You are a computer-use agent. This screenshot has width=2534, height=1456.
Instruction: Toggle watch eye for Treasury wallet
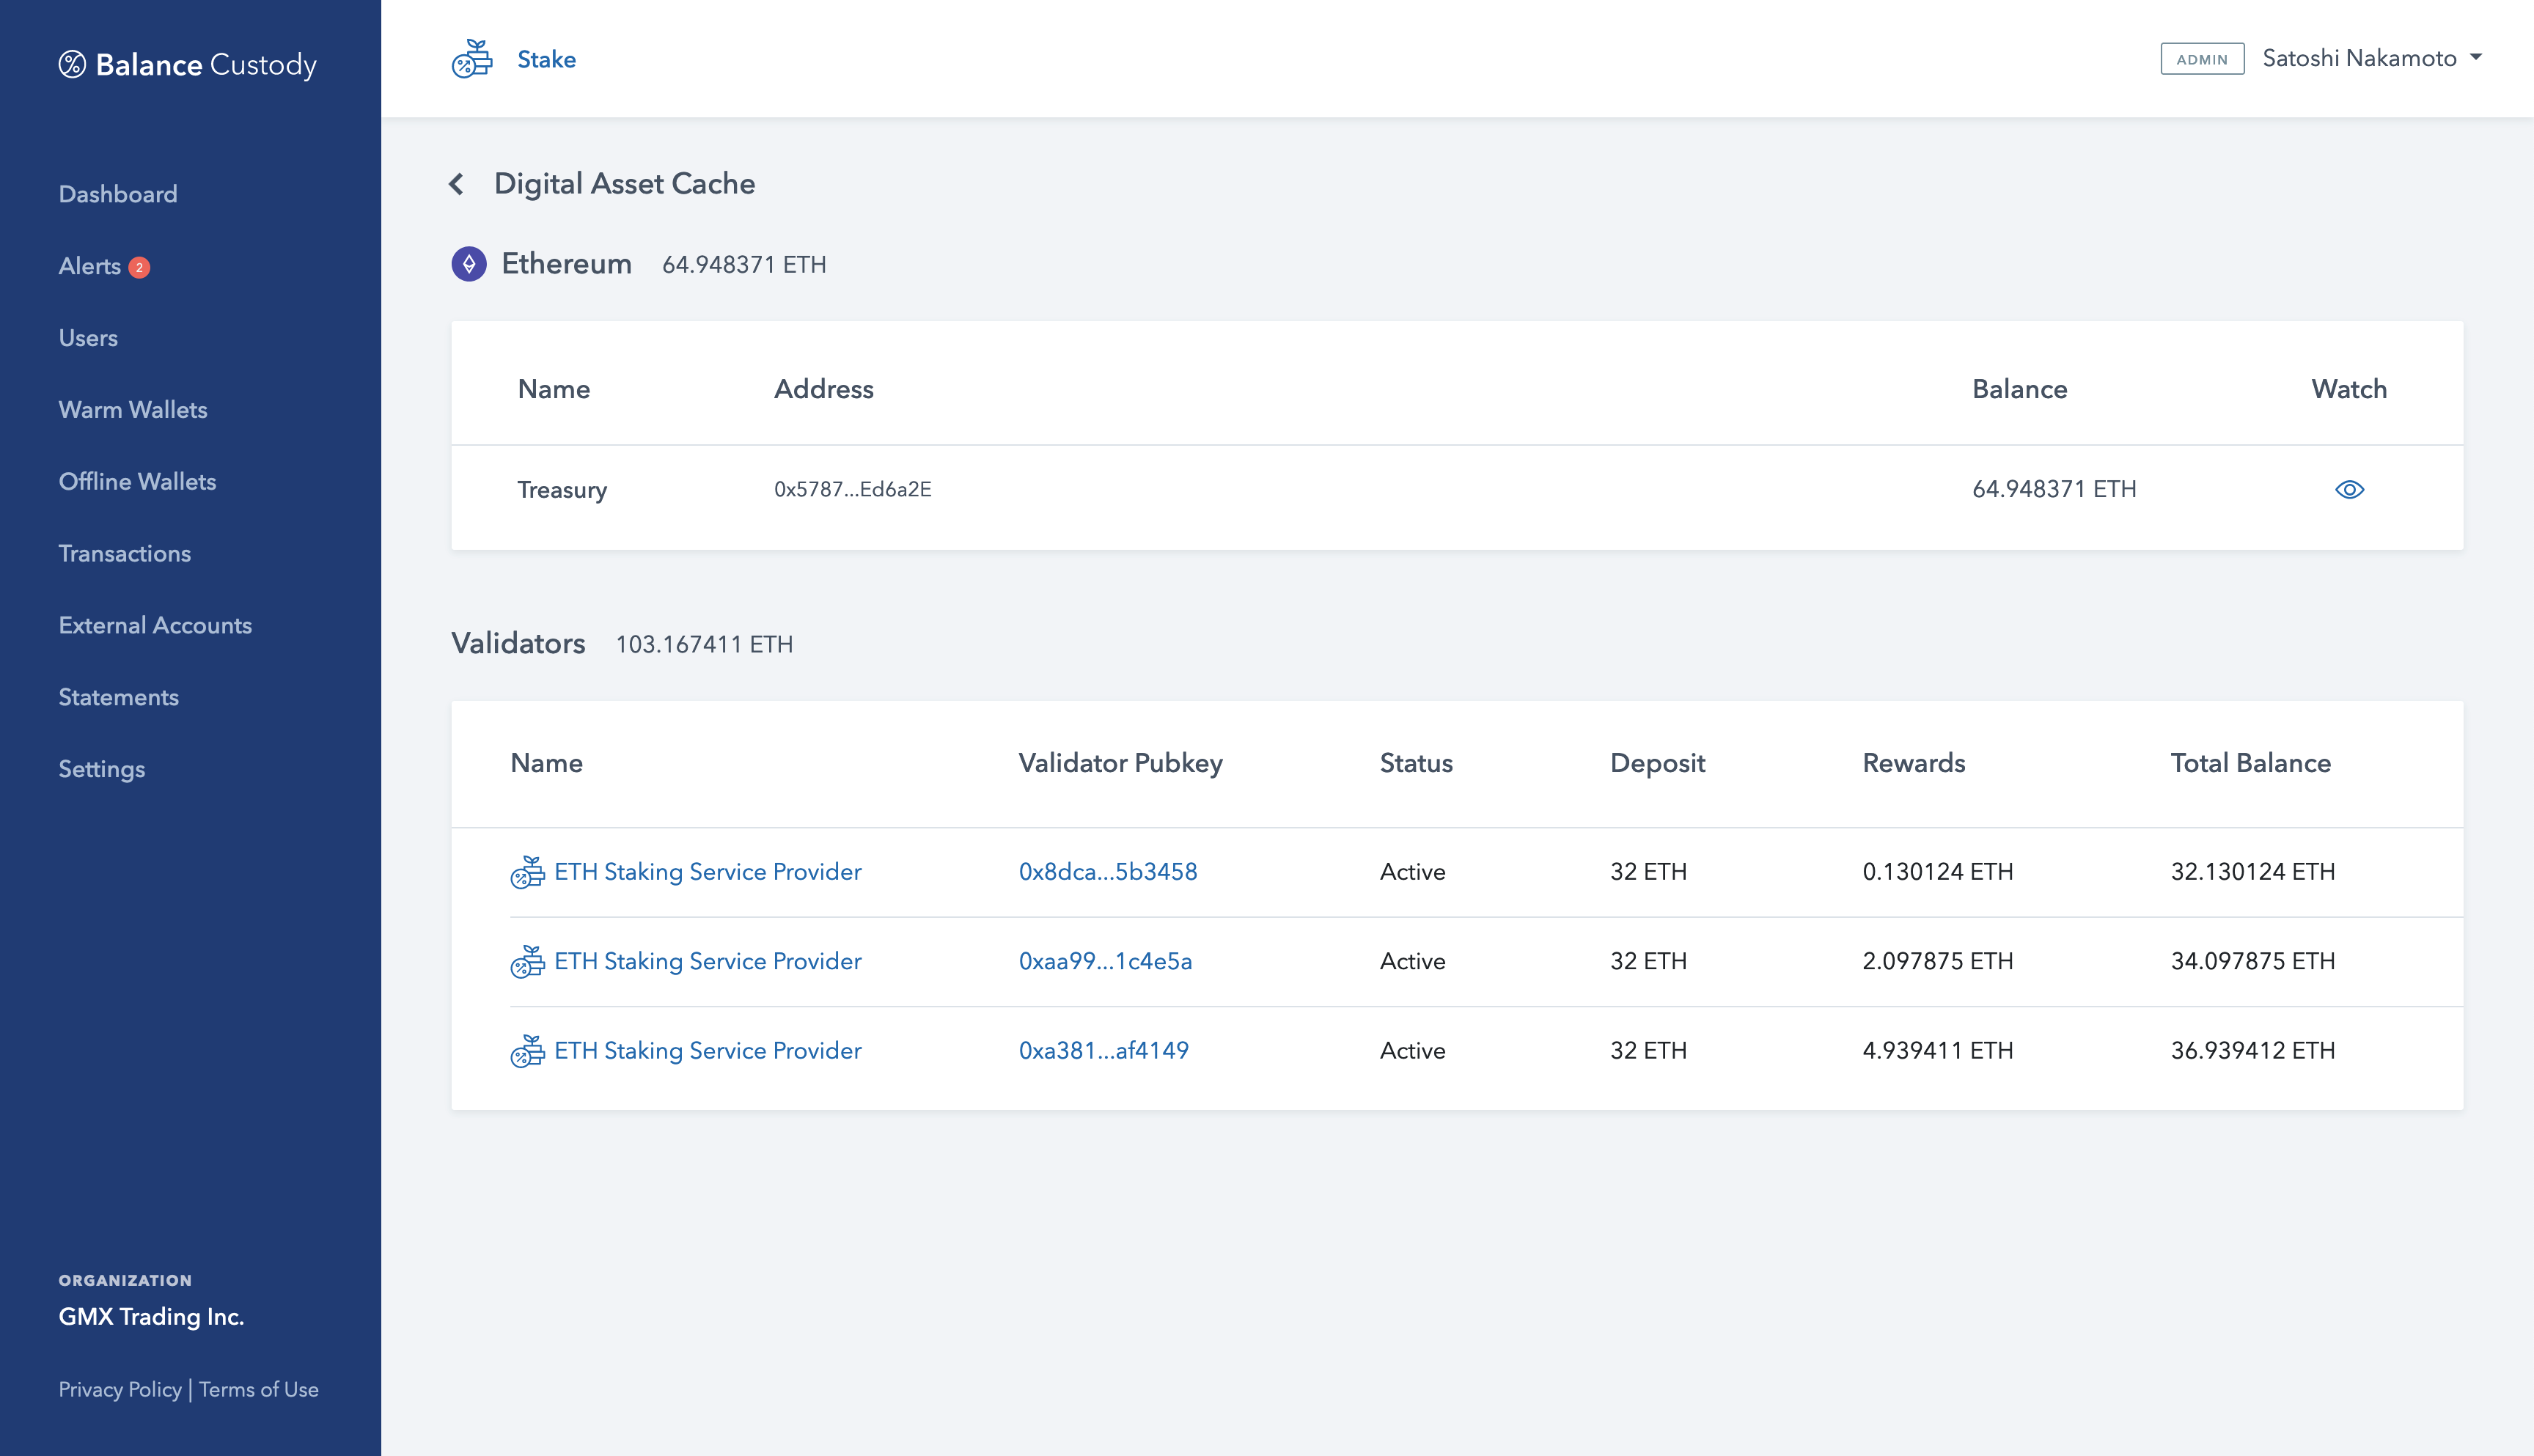point(2349,489)
